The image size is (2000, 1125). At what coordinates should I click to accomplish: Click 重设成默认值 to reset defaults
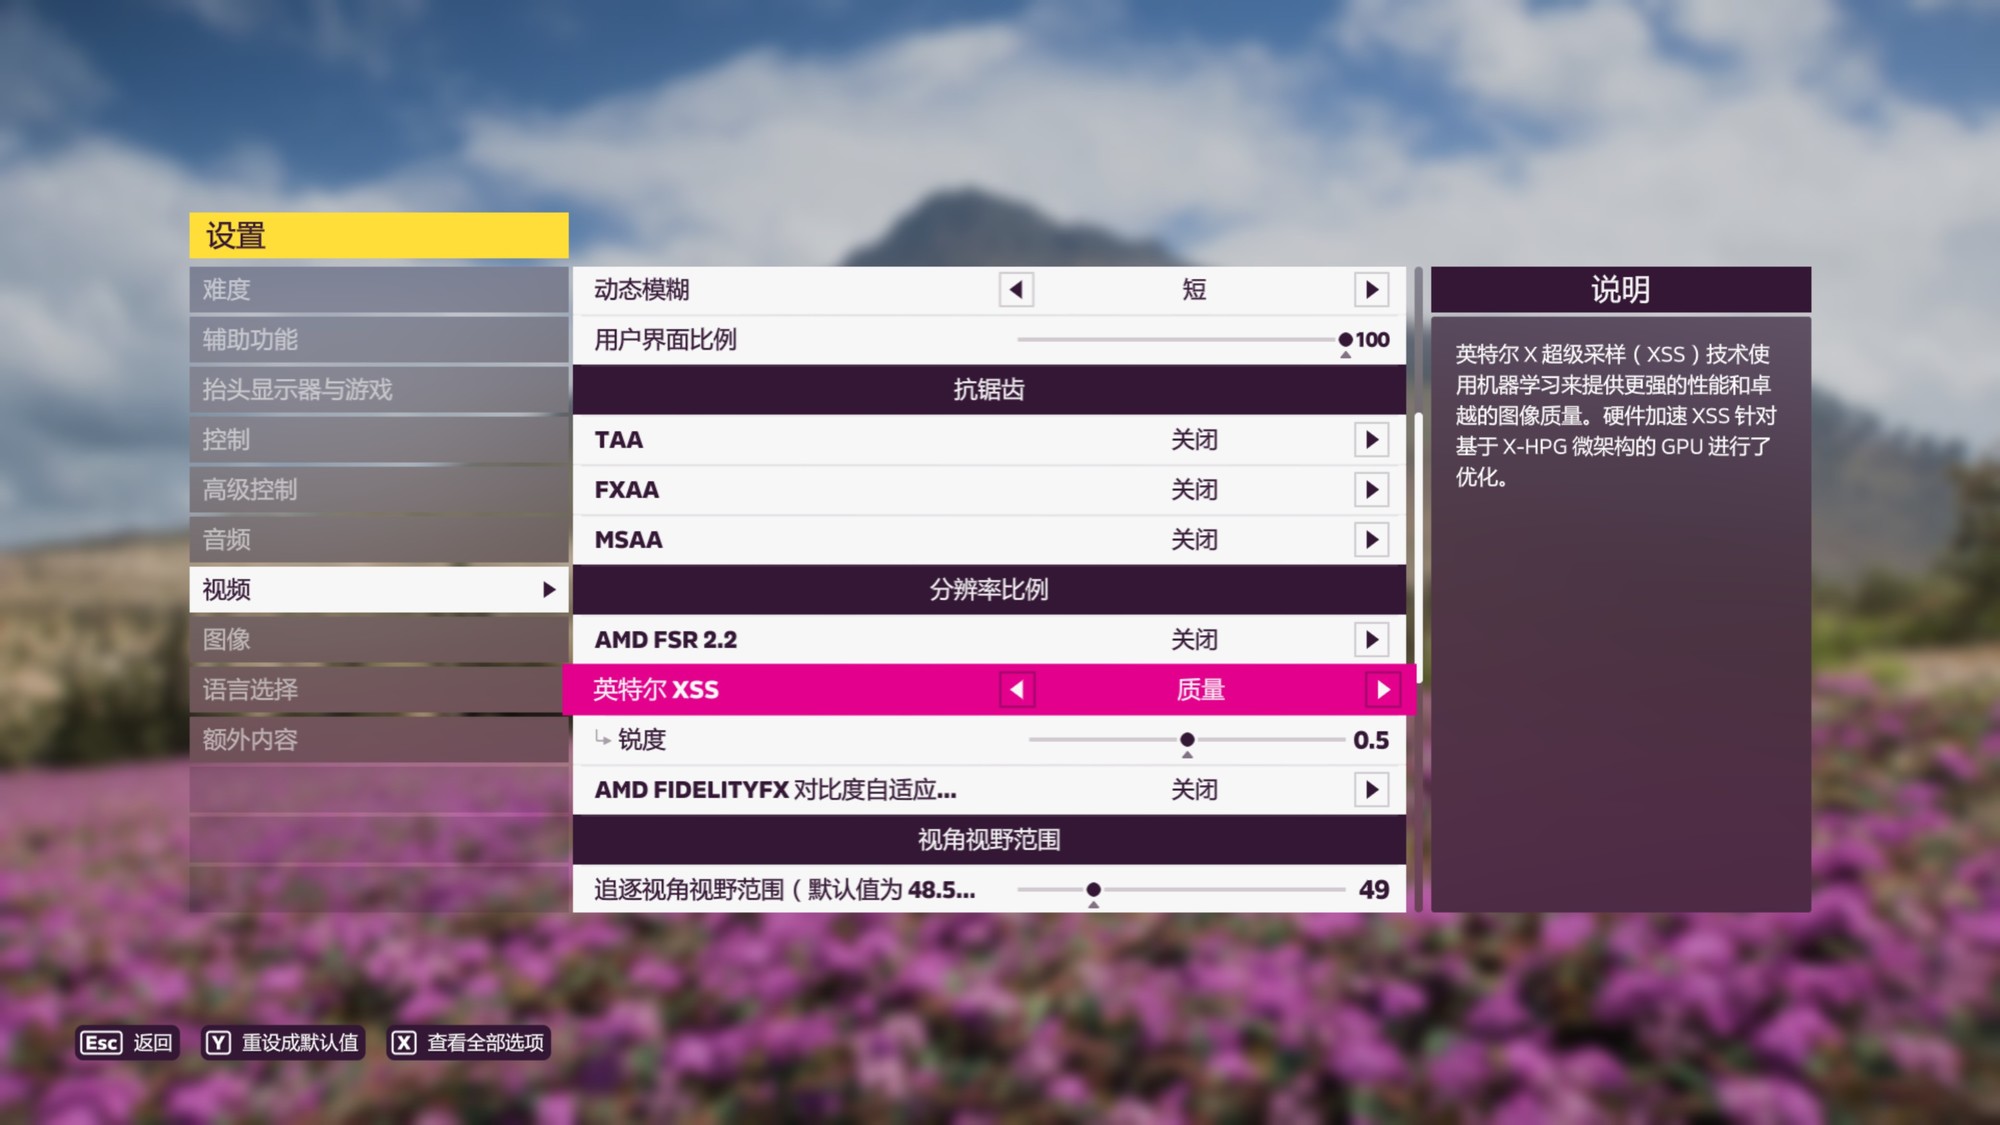click(x=283, y=1042)
